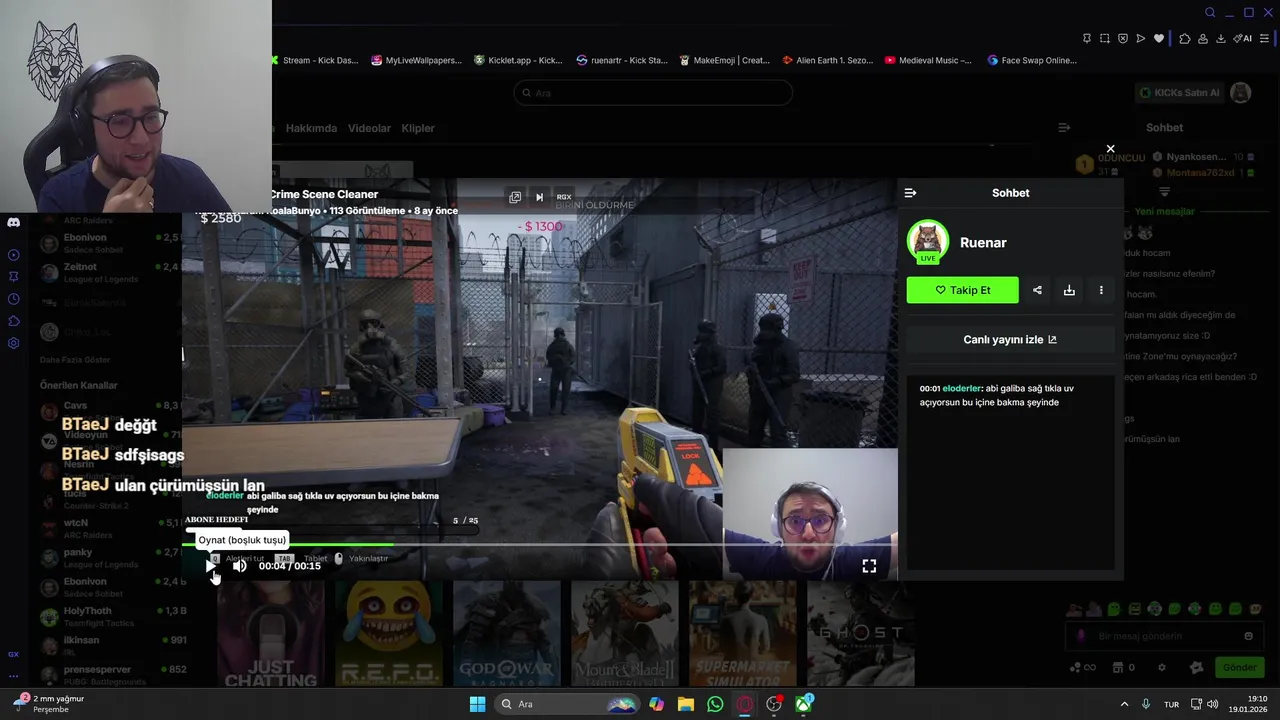The image size is (1280, 720).
Task: Open R.E.P.O. category thumbnail
Action: coord(389,634)
